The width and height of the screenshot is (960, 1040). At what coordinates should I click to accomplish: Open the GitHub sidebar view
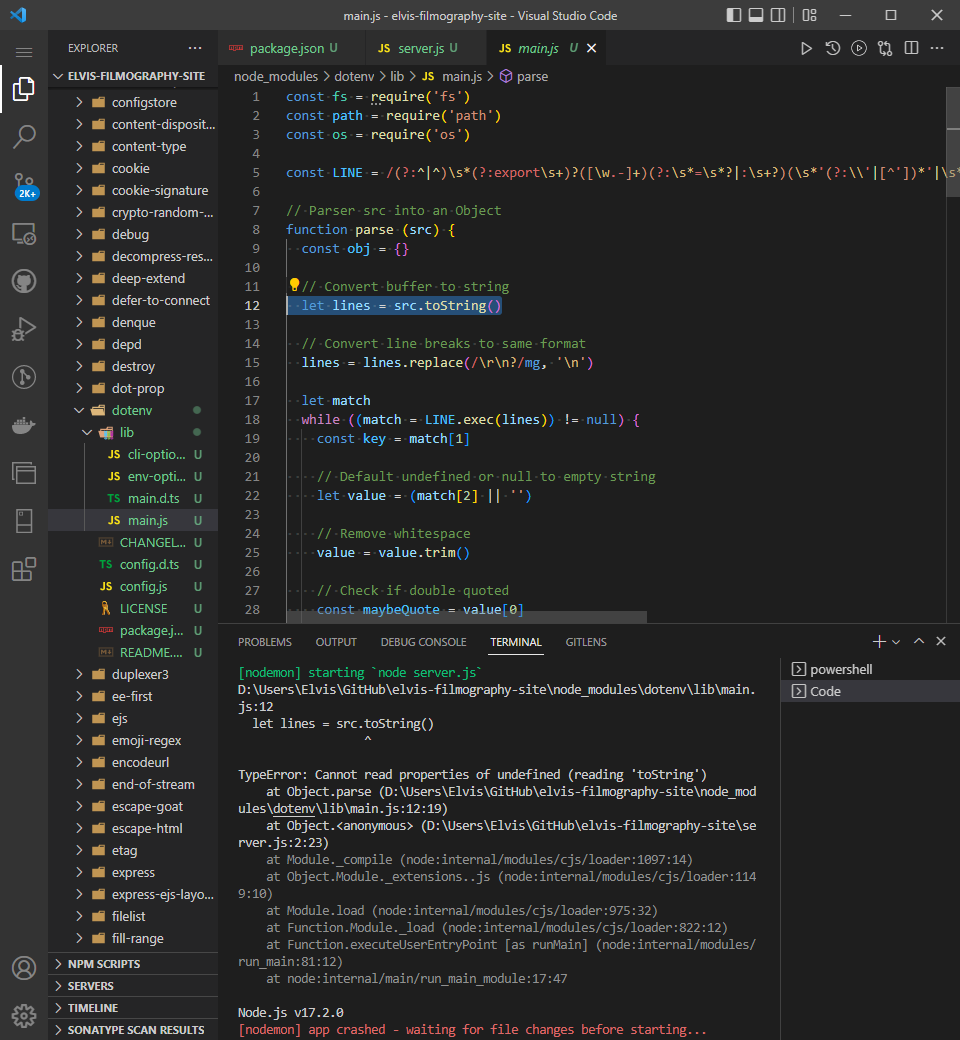24,281
